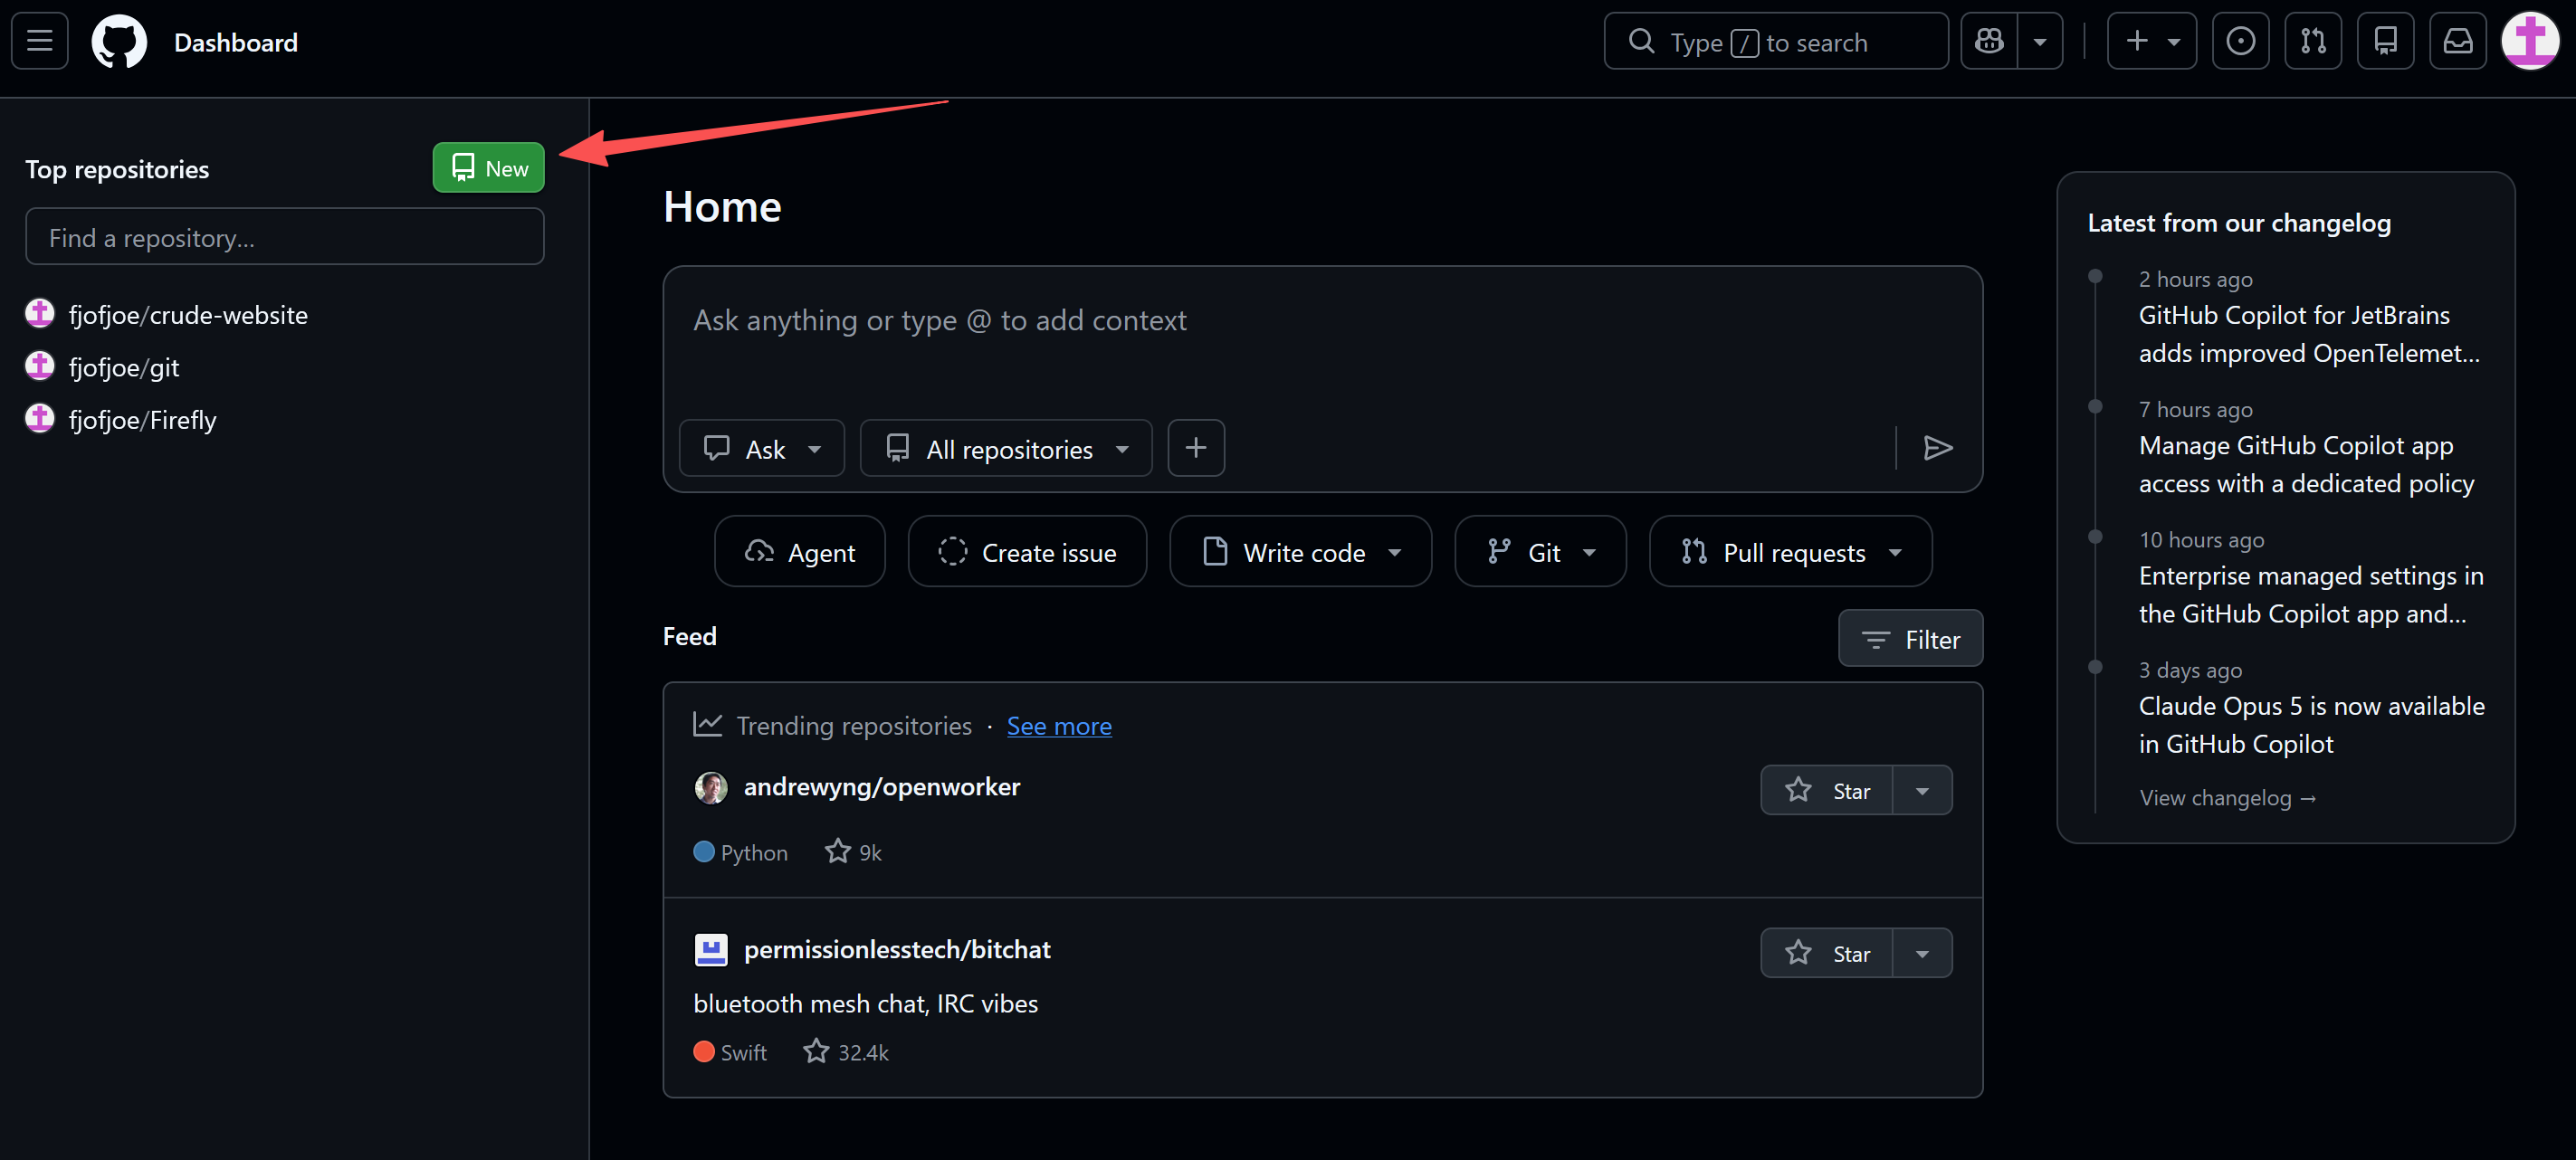Image resolution: width=2576 pixels, height=1160 pixels.
Task: Expand the Pull requests dropdown below prompt
Action: [x=1791, y=551]
